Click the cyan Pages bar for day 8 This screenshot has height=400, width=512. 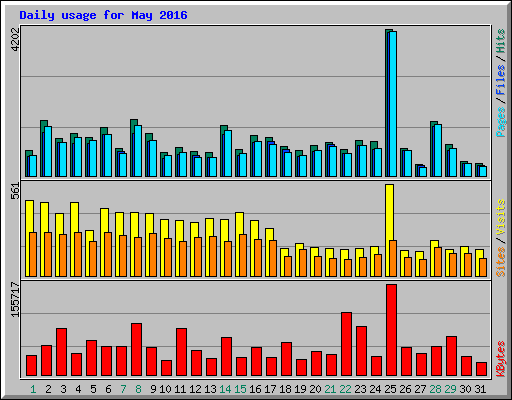[x=138, y=151]
